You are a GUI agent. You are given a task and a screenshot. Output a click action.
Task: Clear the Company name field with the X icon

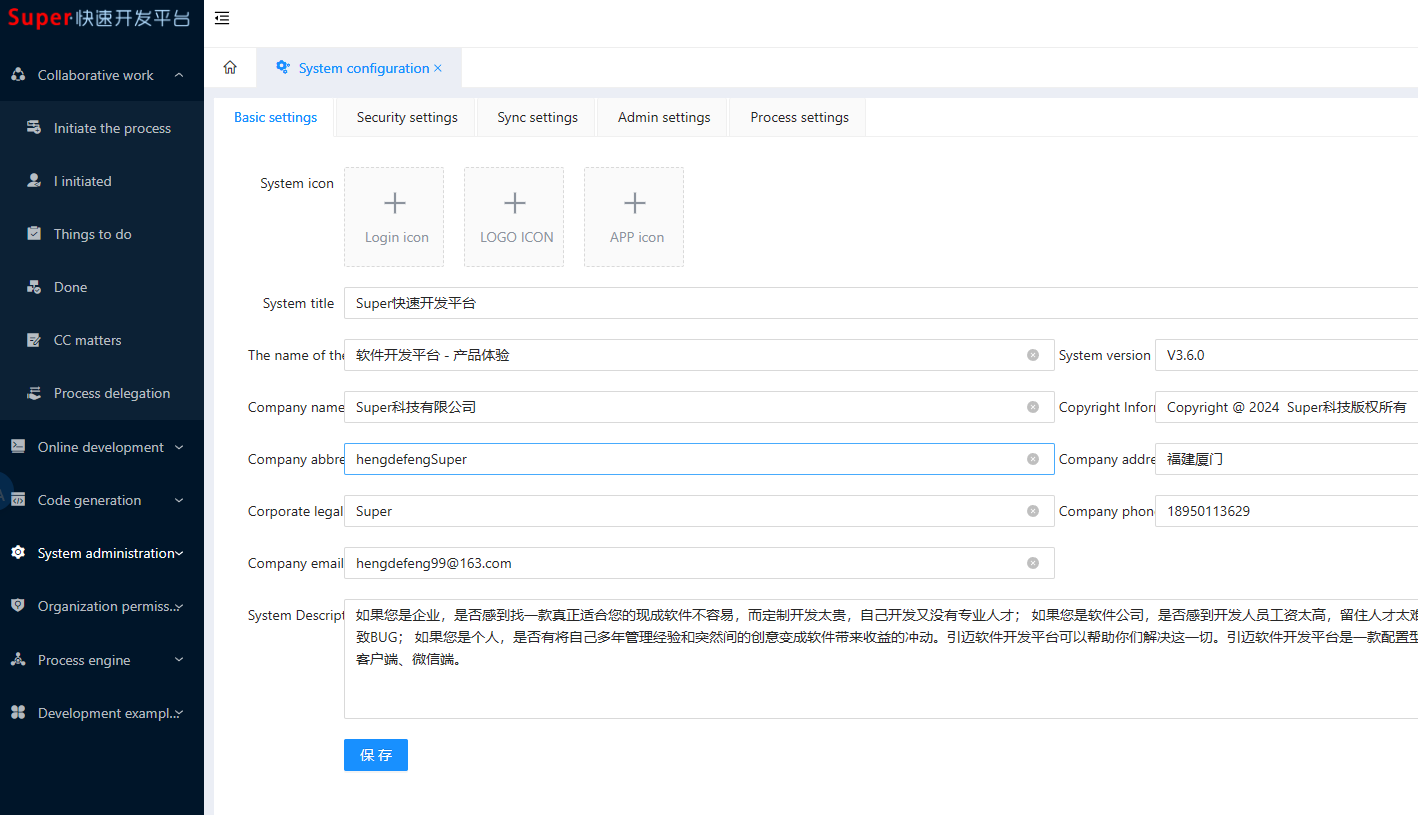(1033, 407)
